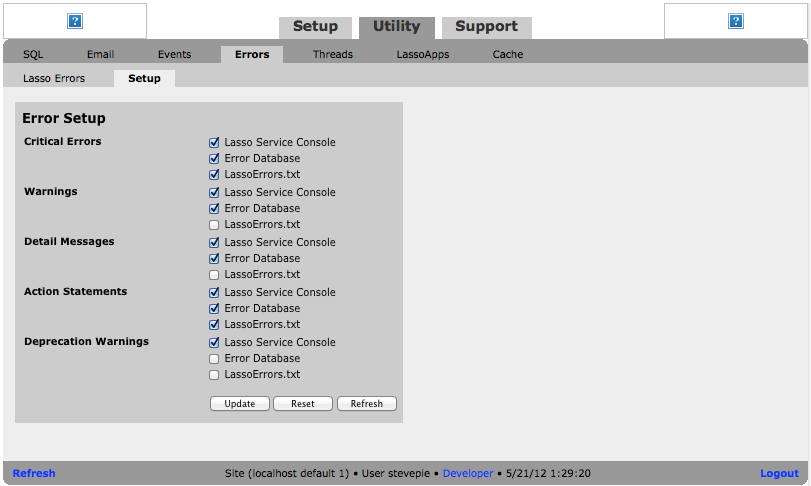This screenshot has height=486, width=811.
Task: Open the LassoApps tab
Action: [422, 55]
